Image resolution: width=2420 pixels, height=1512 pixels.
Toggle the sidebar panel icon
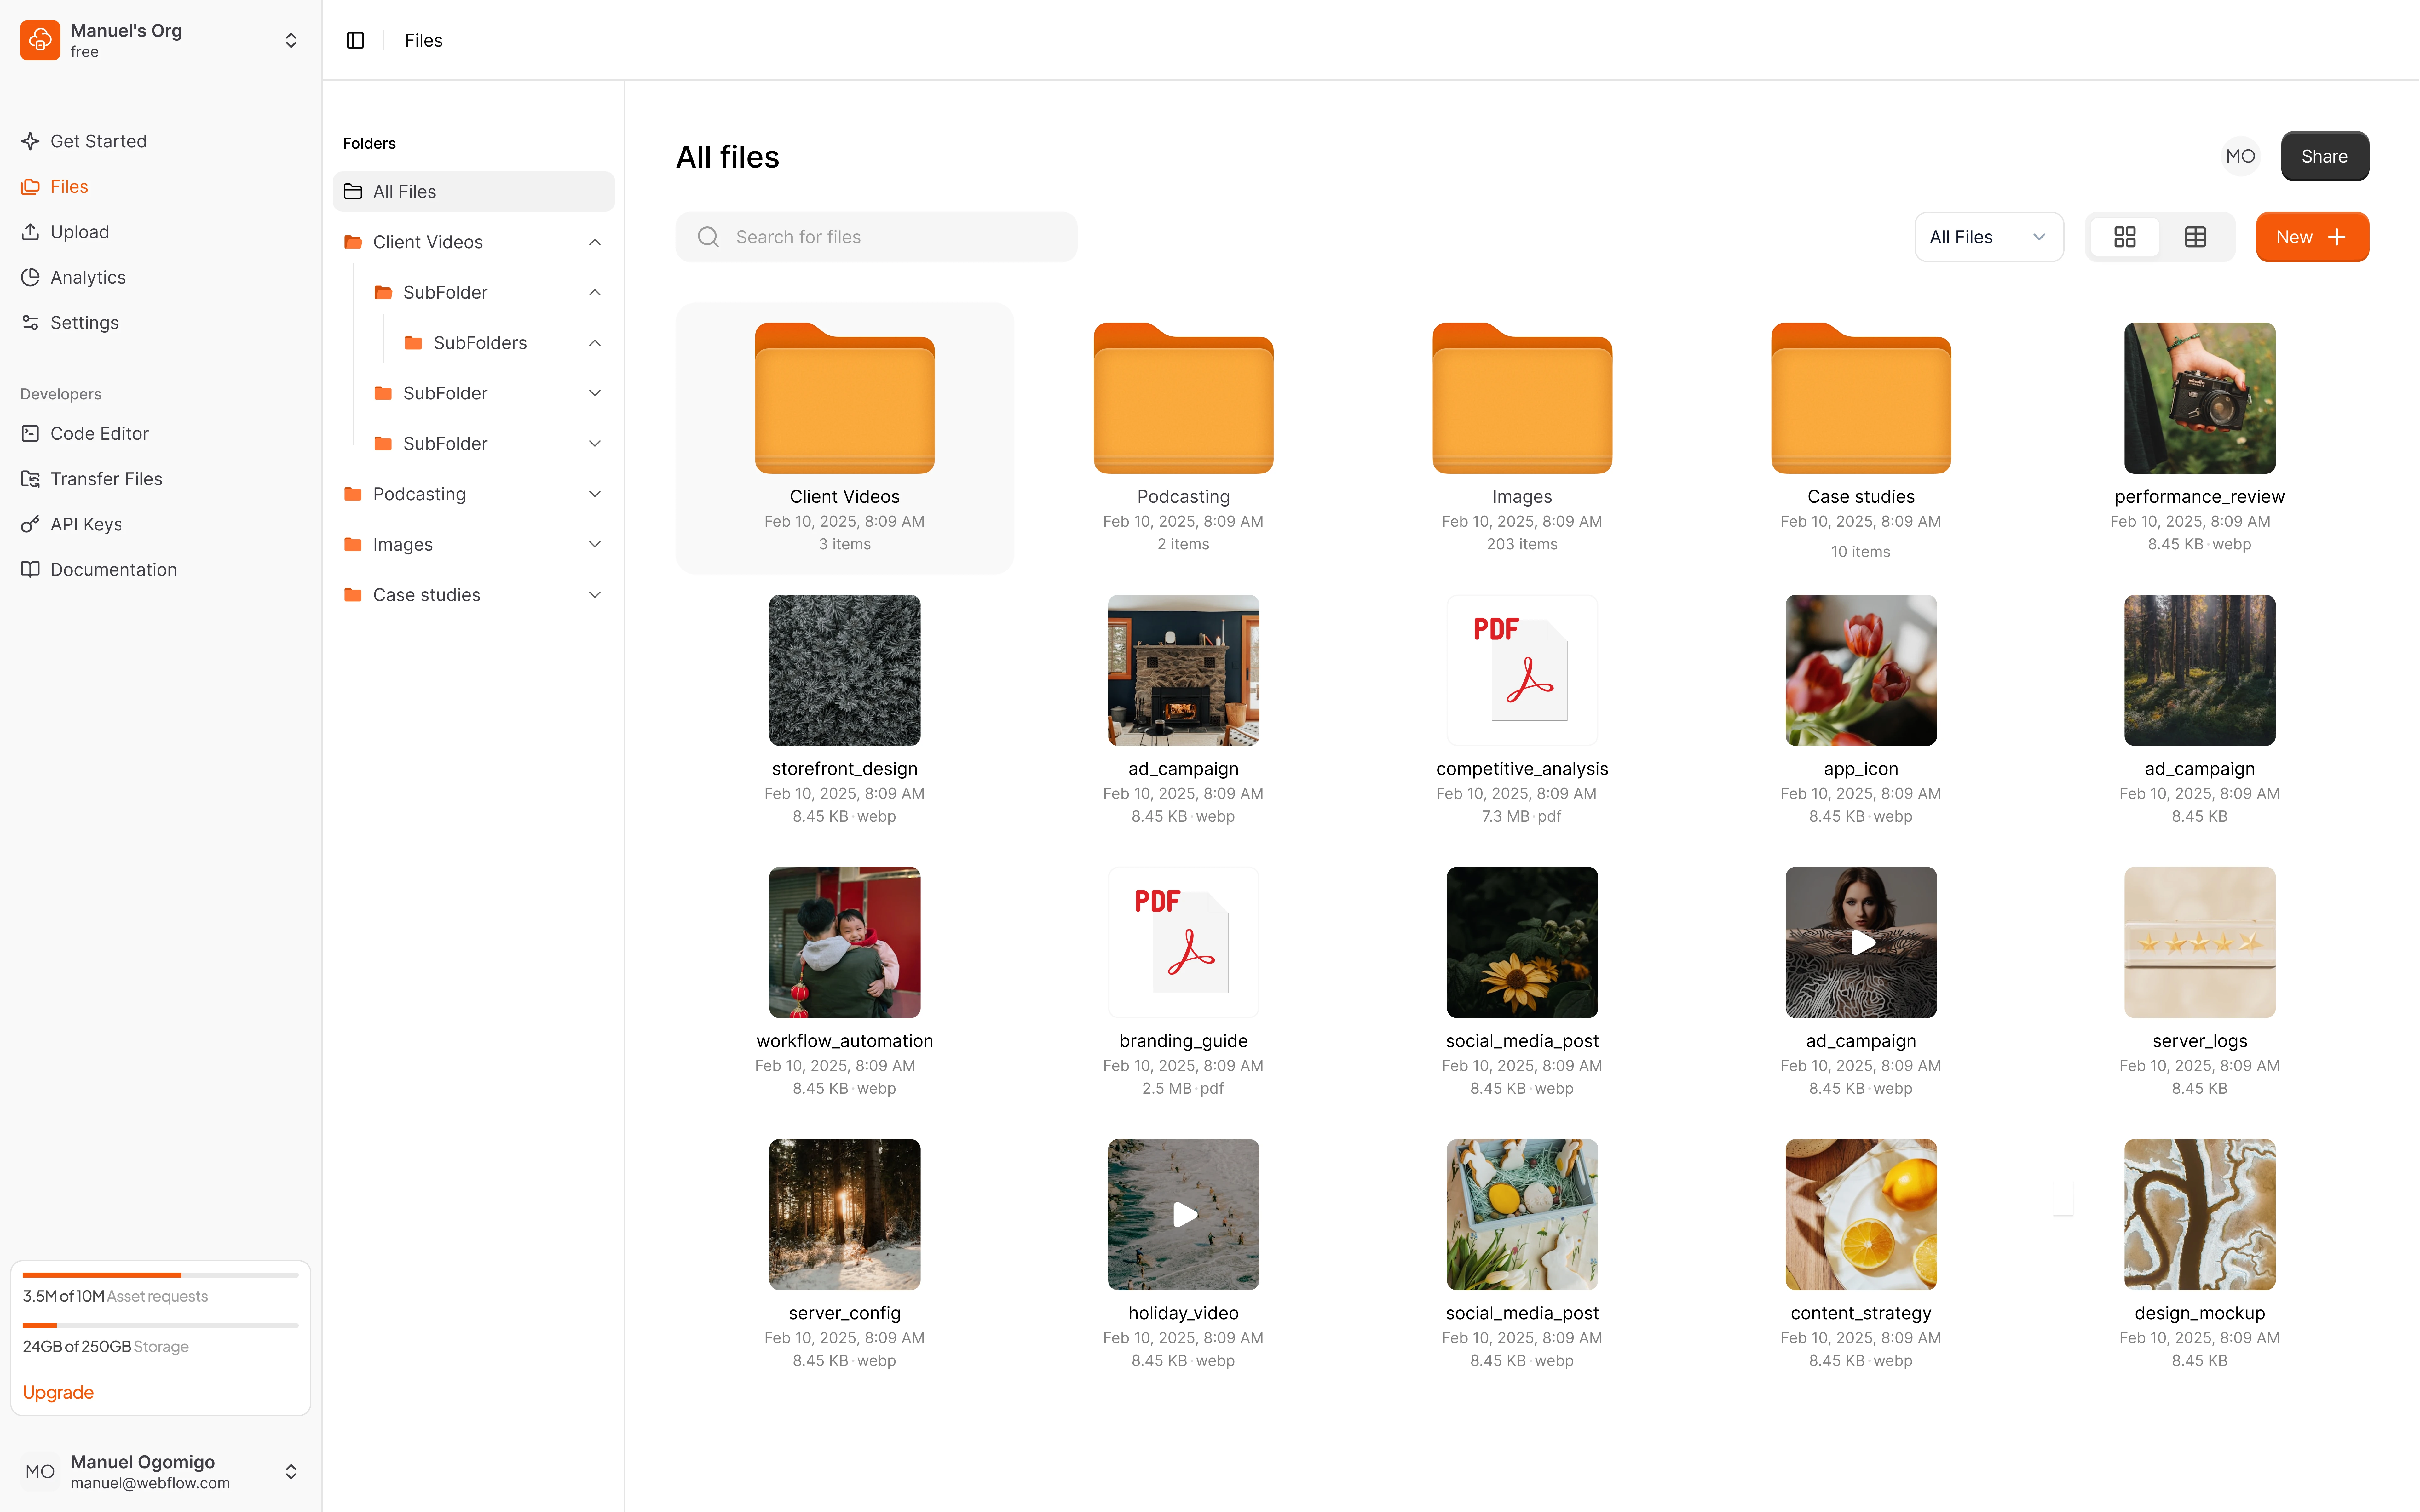pyautogui.click(x=355, y=40)
